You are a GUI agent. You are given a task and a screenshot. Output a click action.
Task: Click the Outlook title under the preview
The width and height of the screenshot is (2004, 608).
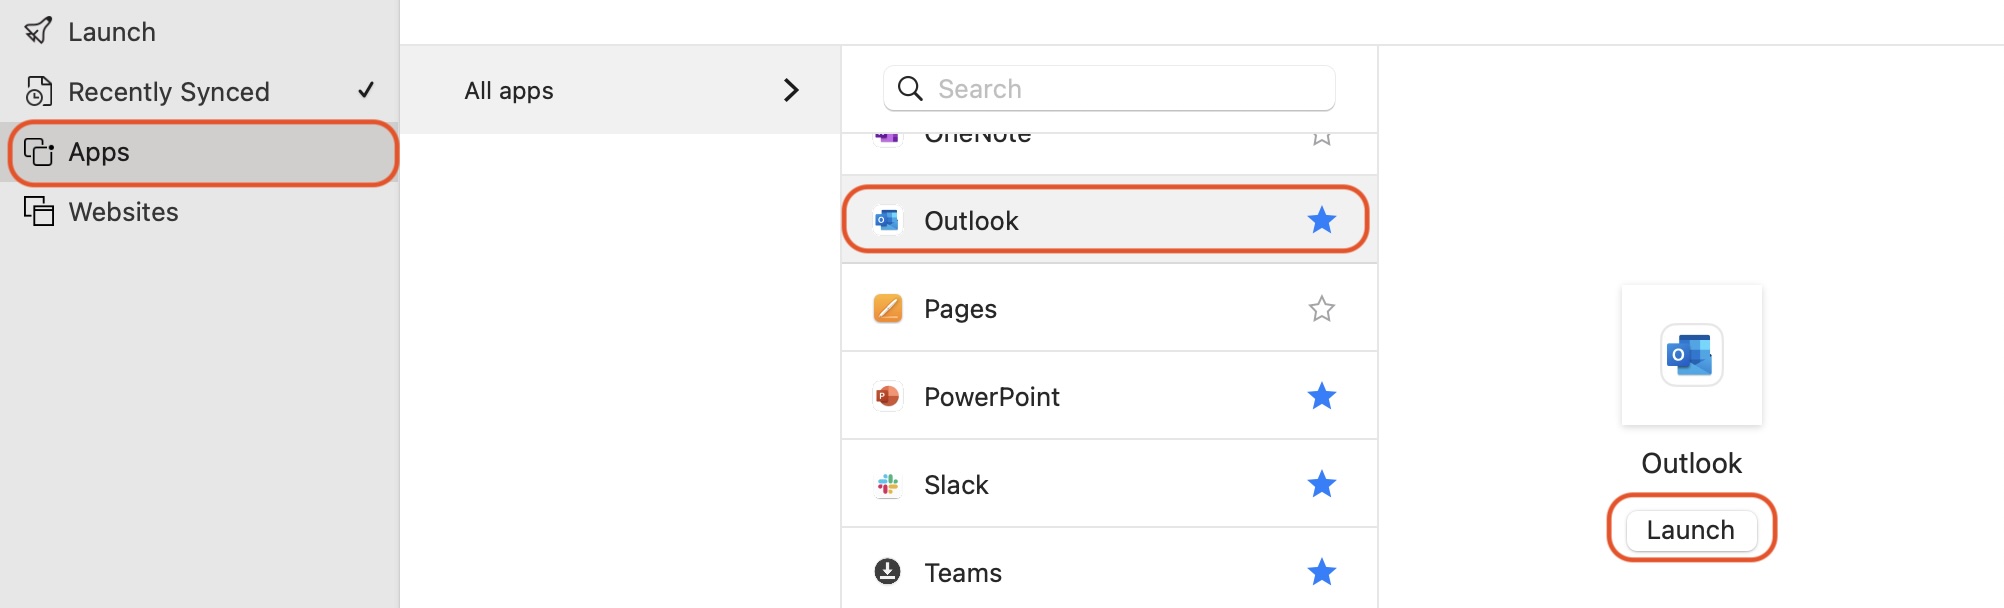coord(1692,463)
